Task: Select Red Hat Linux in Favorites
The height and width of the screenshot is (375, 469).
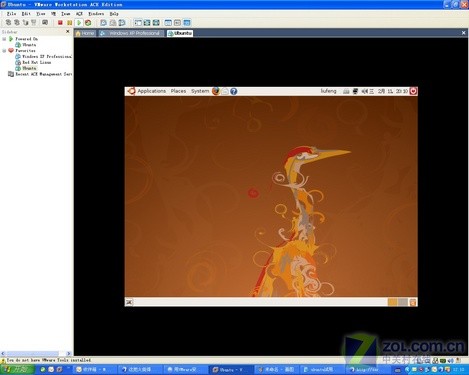Action: pos(36,62)
